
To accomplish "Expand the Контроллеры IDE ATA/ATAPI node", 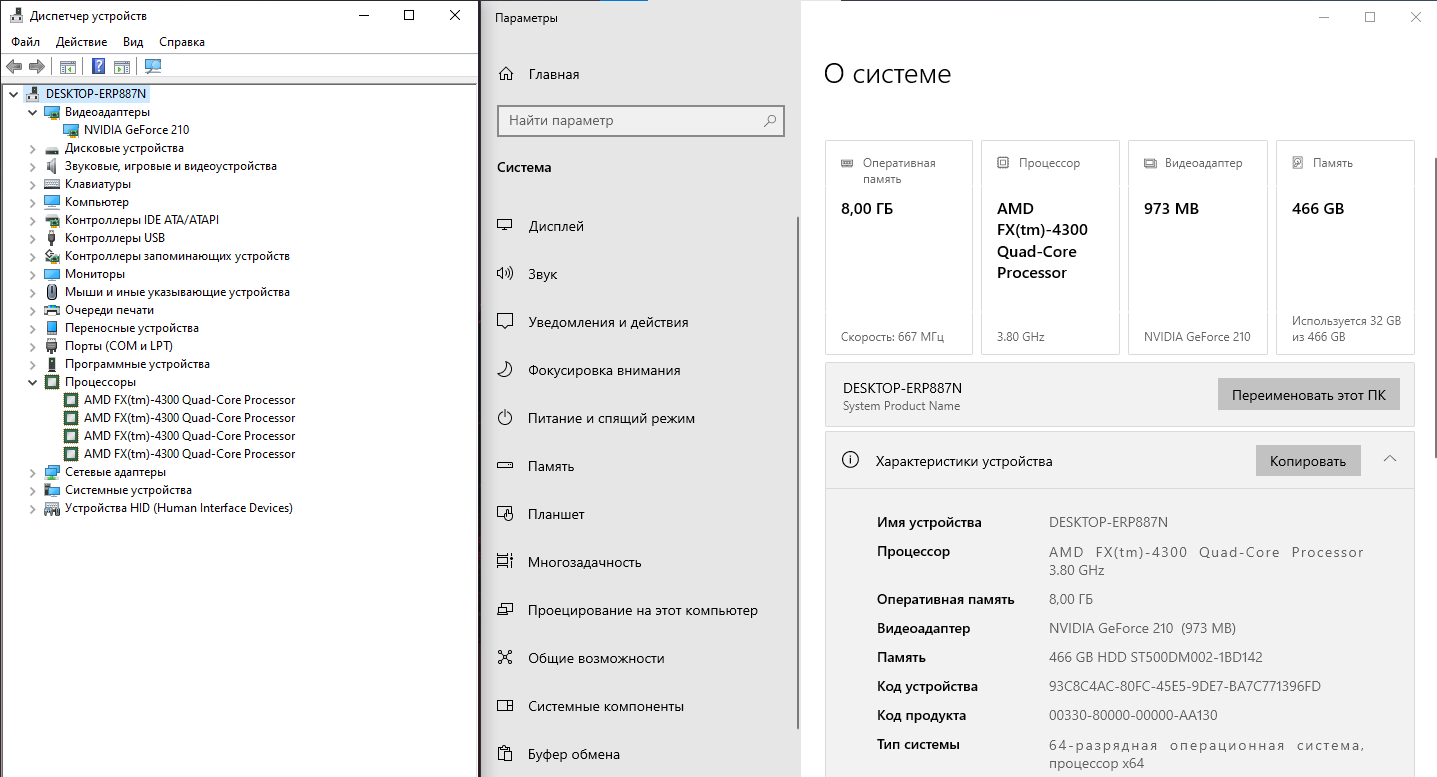I will point(33,220).
